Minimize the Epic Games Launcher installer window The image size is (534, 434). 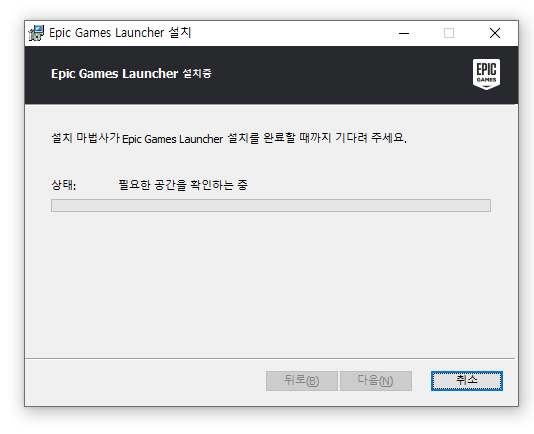tap(404, 33)
